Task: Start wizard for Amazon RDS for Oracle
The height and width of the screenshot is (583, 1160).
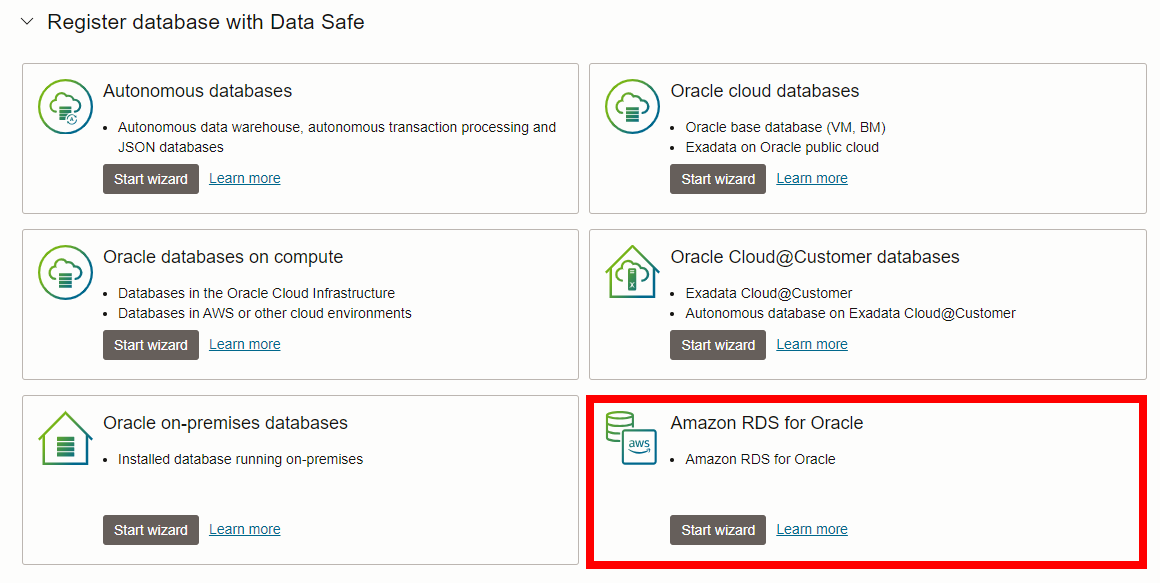Action: (x=717, y=529)
